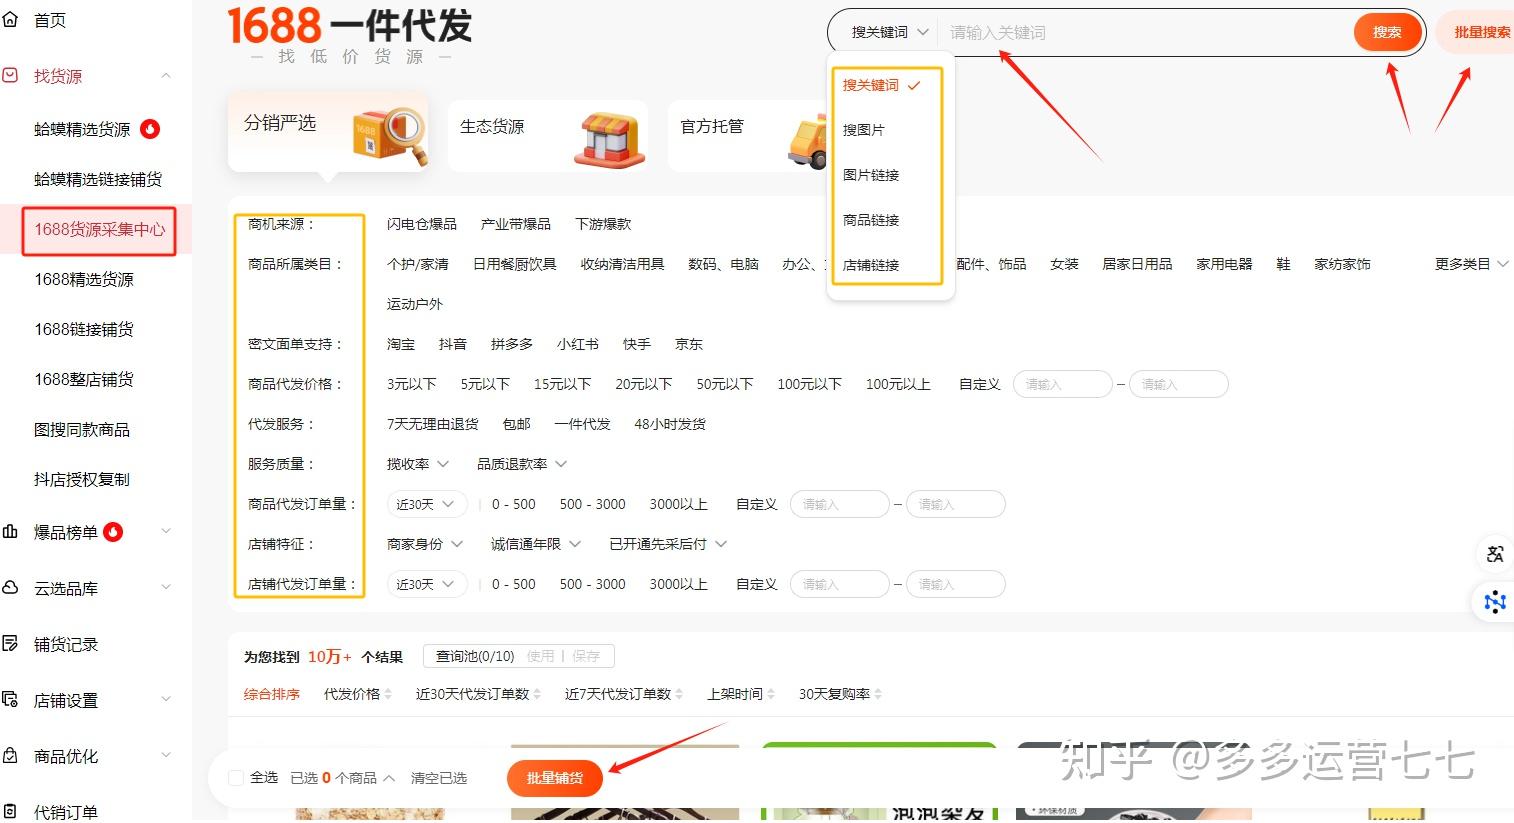Screen dimensions: 1514x823
Task: Open 抖店授权复制 in sidebar
Action: 82,480
